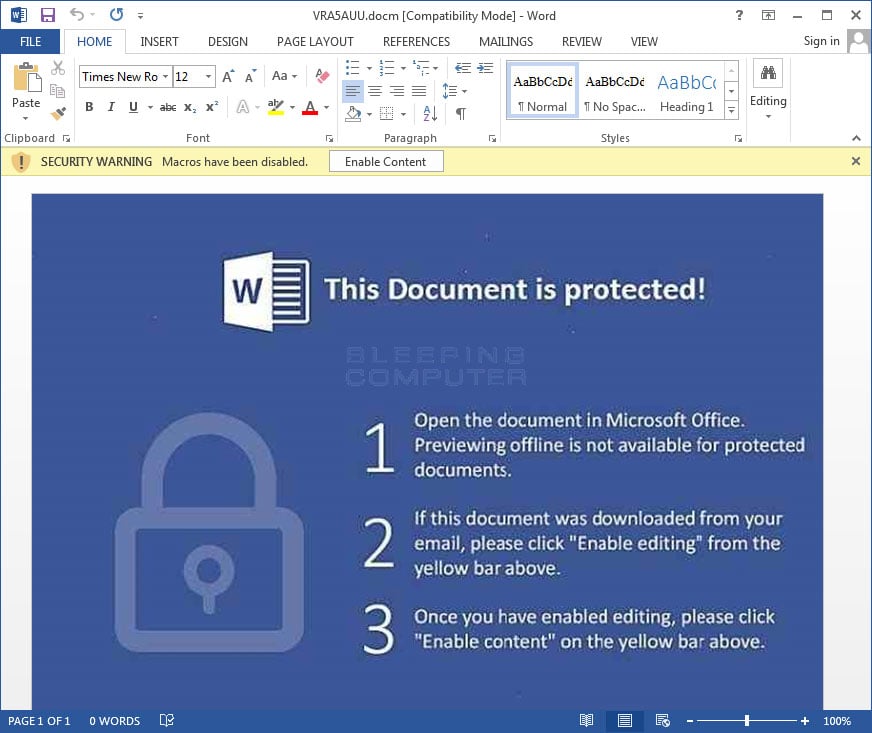Expand underline style dropdown arrow
Image resolution: width=872 pixels, height=733 pixels.
[x=150, y=107]
